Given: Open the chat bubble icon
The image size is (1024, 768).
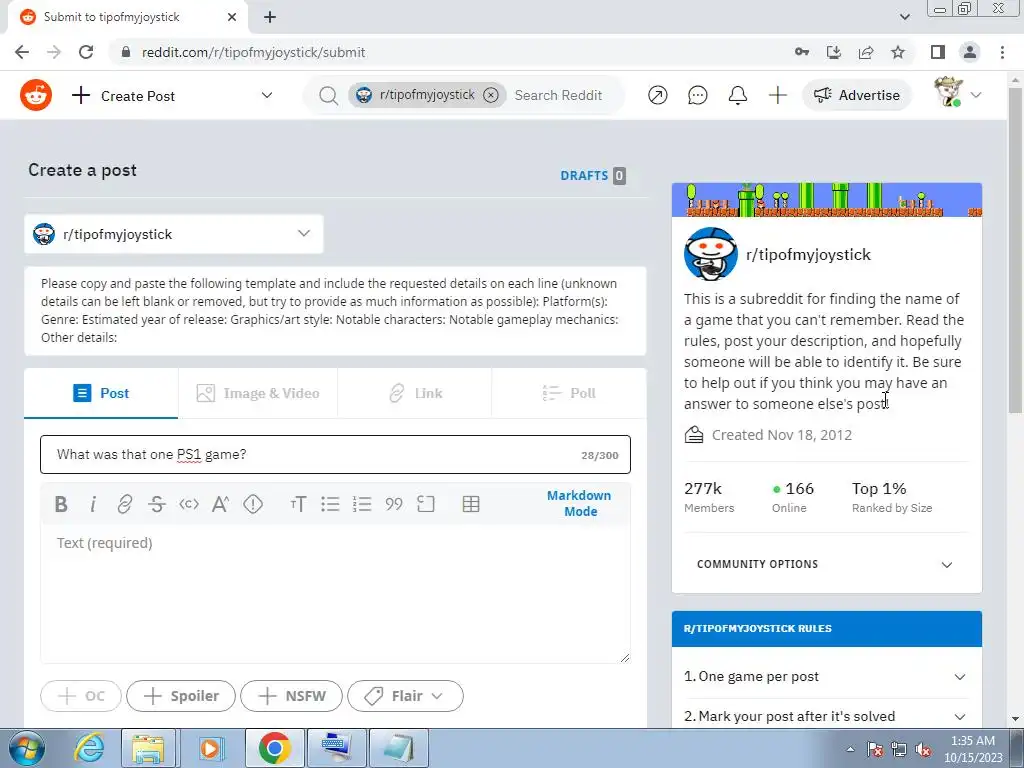Looking at the screenshot, I should [x=697, y=95].
